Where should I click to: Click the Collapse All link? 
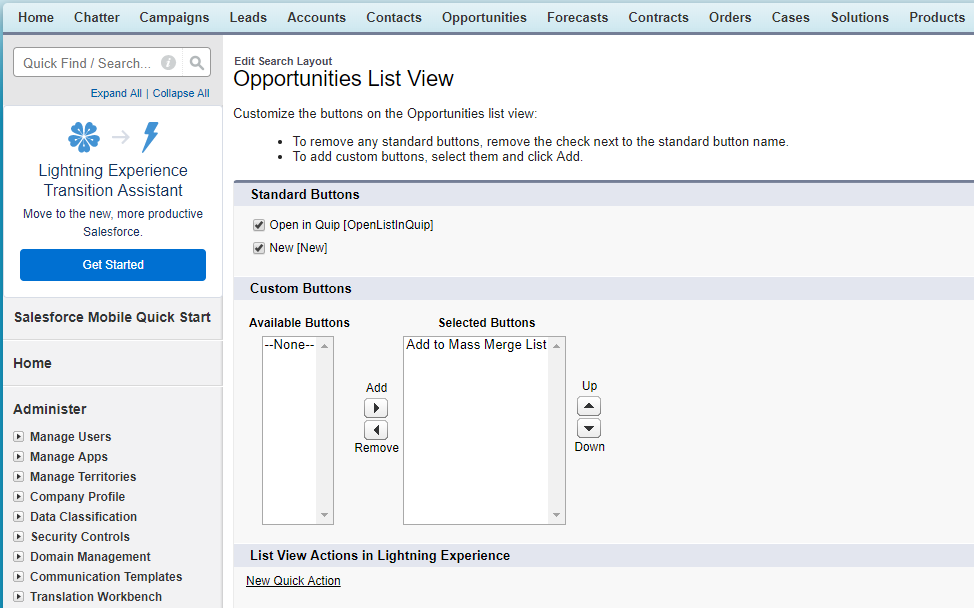[181, 93]
